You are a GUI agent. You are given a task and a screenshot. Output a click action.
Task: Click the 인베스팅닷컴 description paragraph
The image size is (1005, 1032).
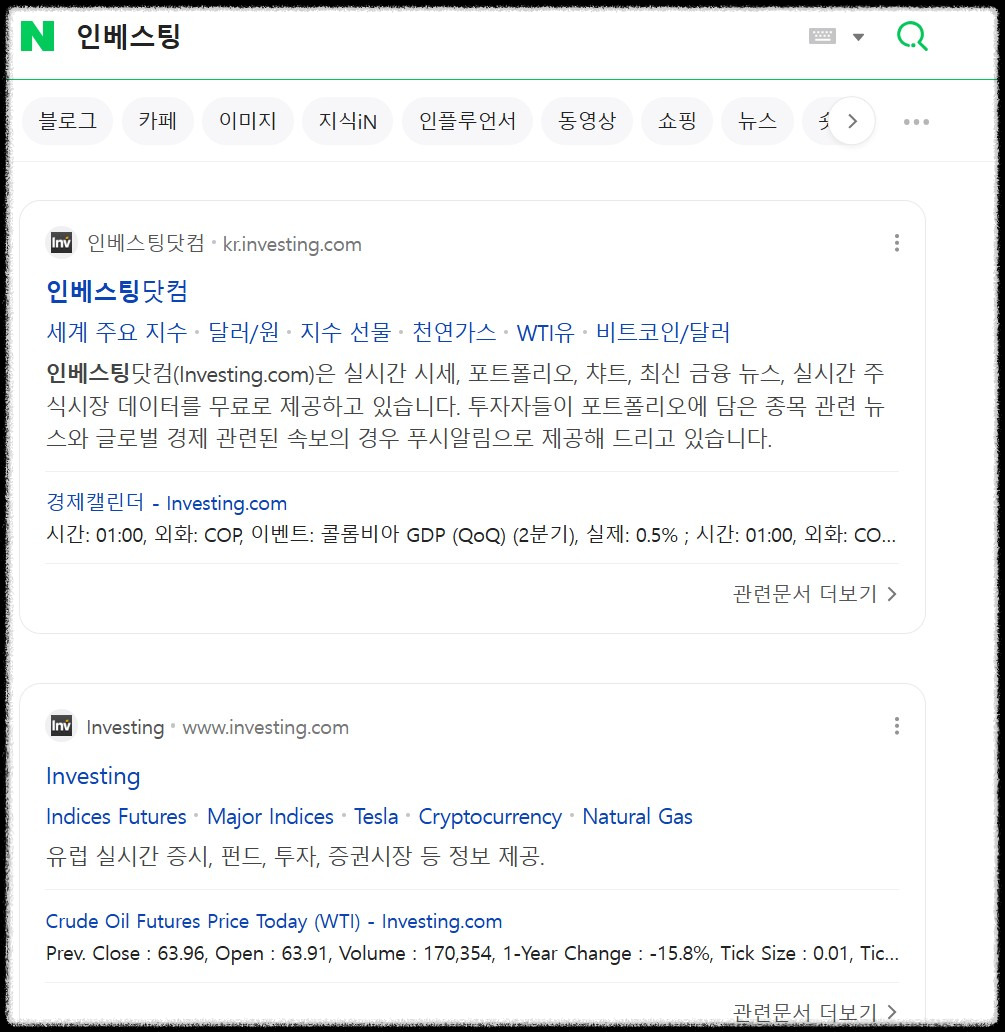[x=466, y=406]
